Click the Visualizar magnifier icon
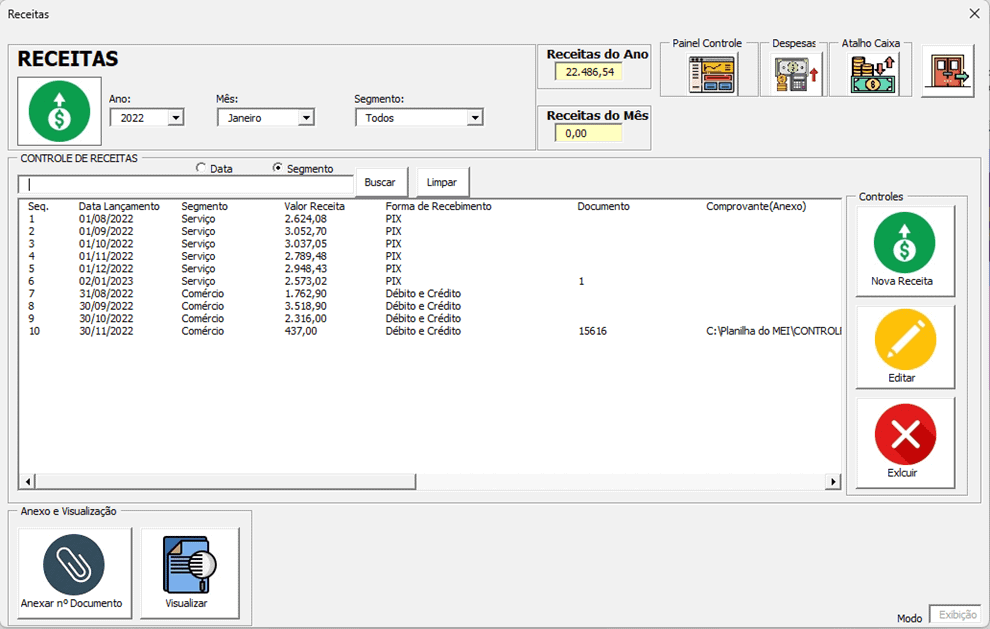The image size is (990, 629). [189, 562]
